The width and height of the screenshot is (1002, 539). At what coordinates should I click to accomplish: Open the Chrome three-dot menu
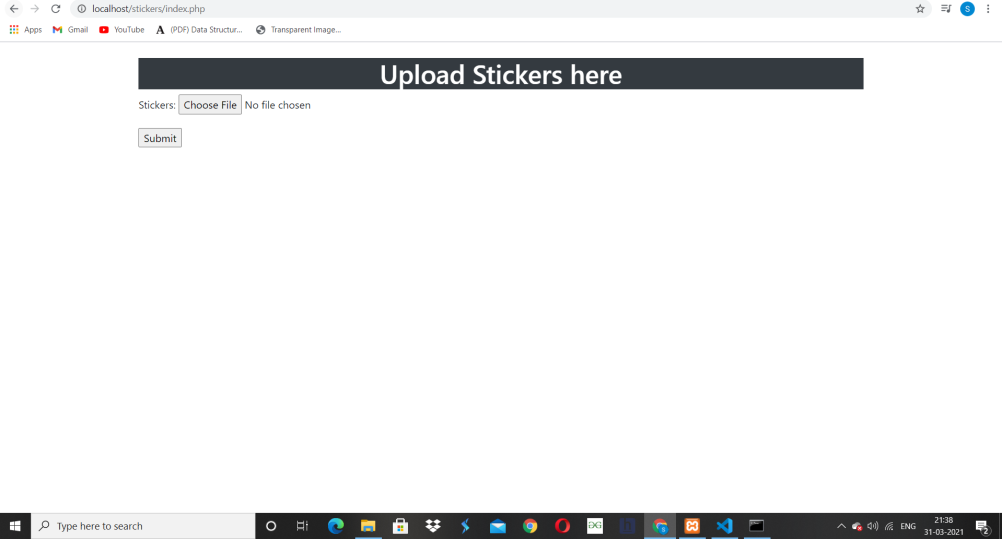(x=988, y=9)
